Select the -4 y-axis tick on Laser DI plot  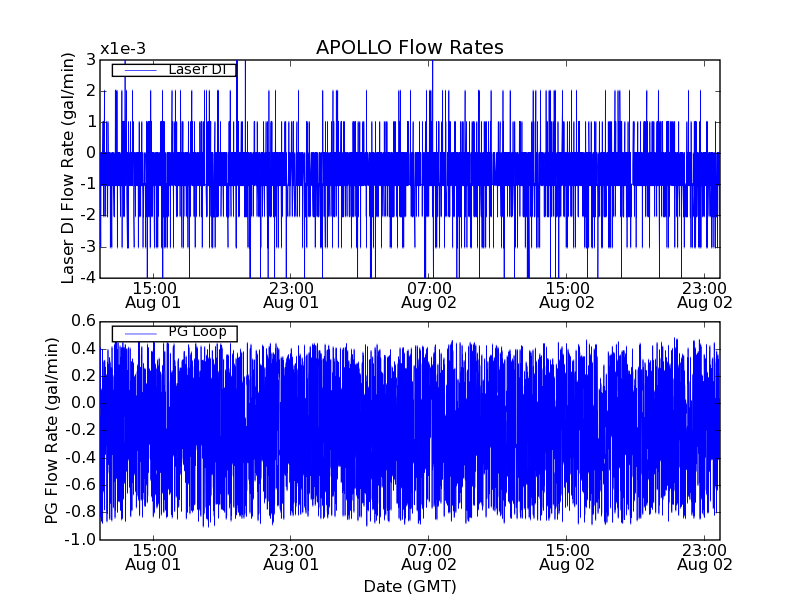coord(88,277)
